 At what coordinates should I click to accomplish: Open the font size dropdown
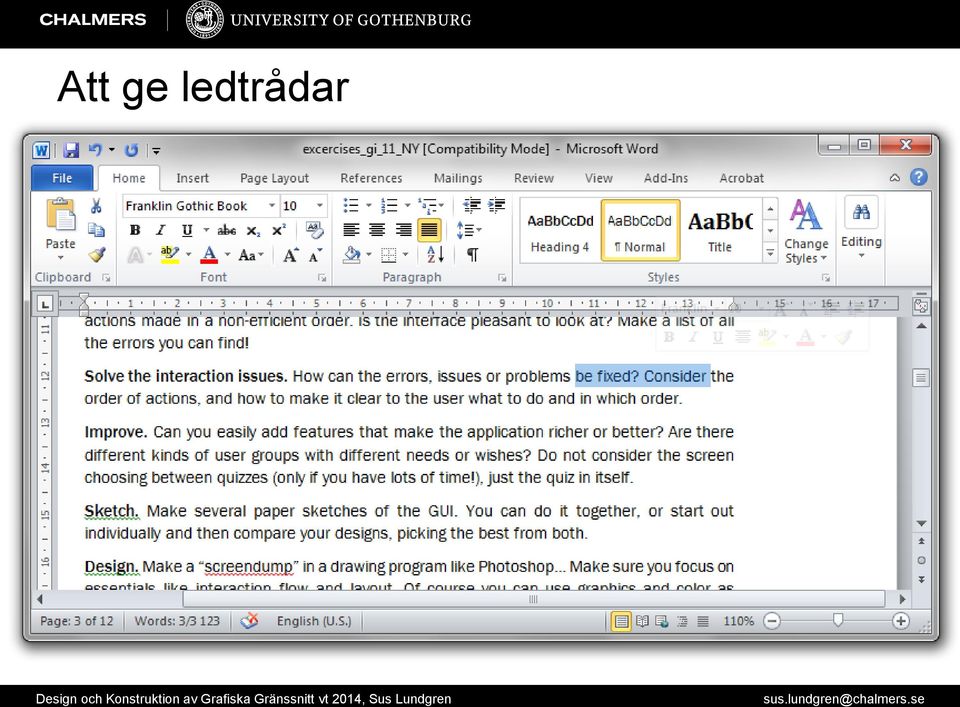coord(320,206)
